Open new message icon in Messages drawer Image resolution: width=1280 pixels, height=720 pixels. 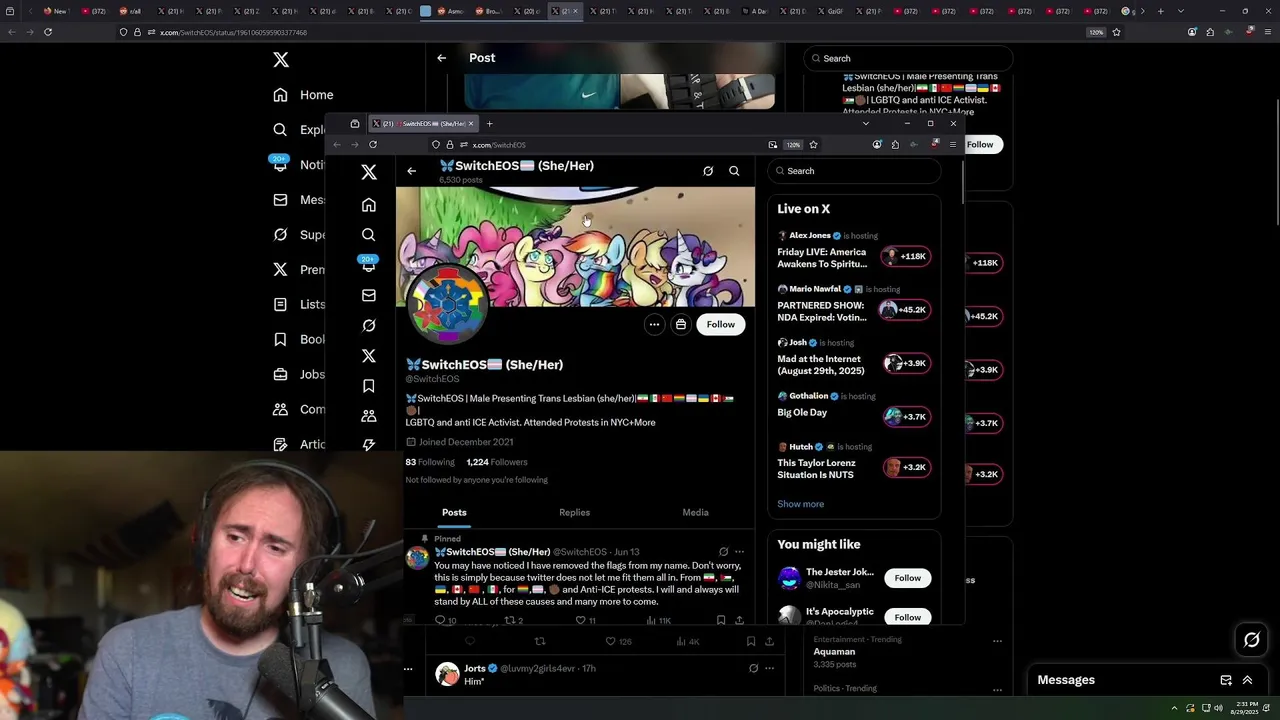click(1226, 680)
